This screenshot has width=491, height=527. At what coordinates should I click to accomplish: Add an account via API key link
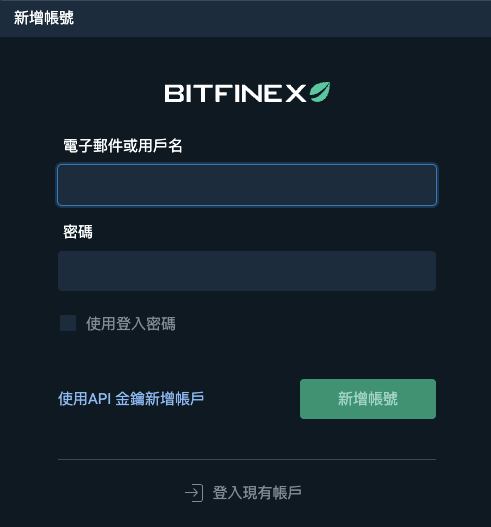131,399
